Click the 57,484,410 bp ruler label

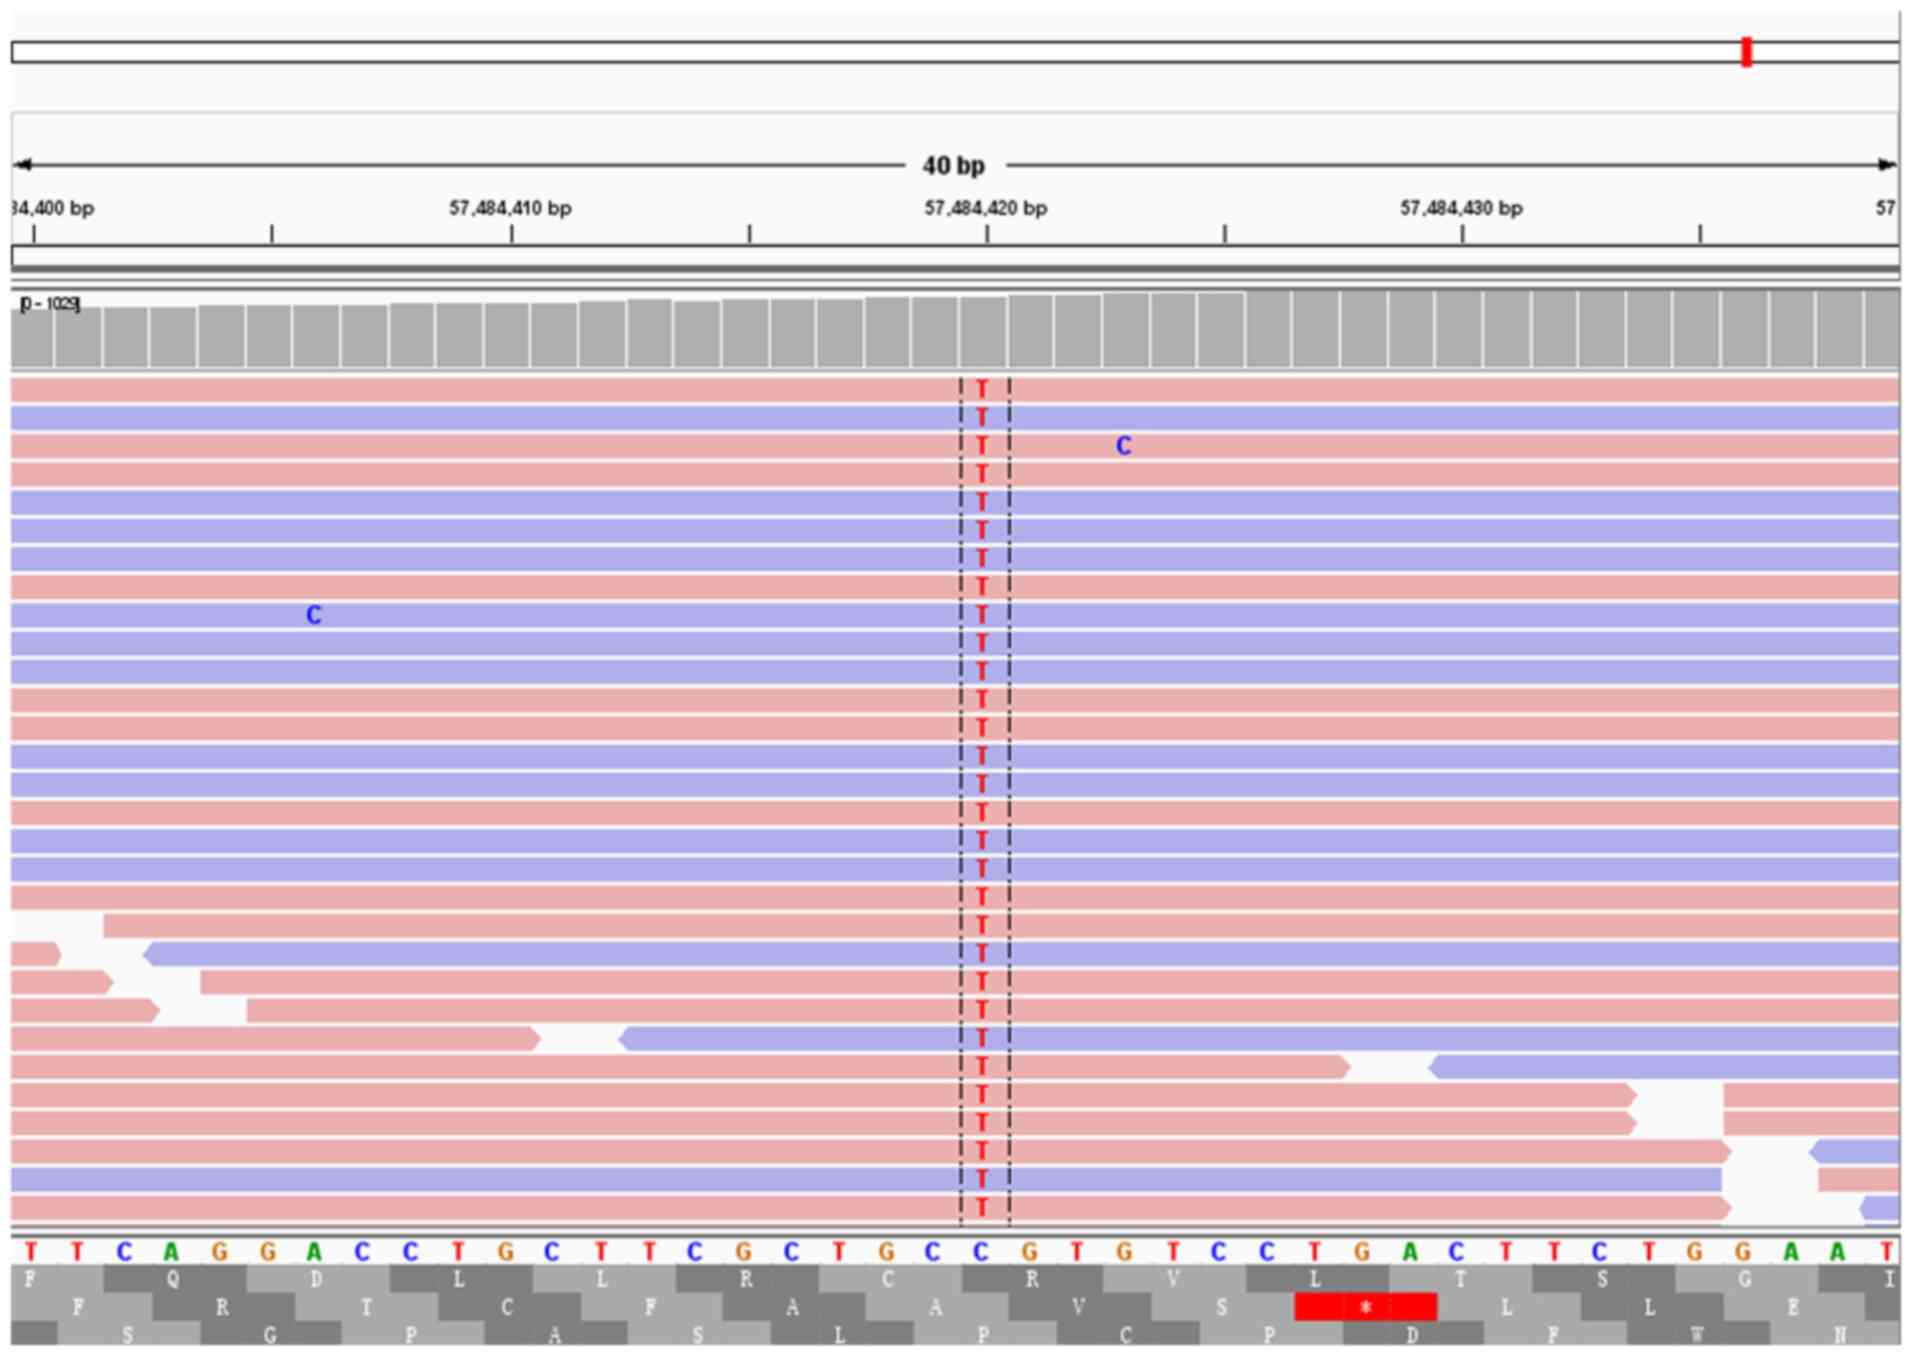(x=510, y=208)
